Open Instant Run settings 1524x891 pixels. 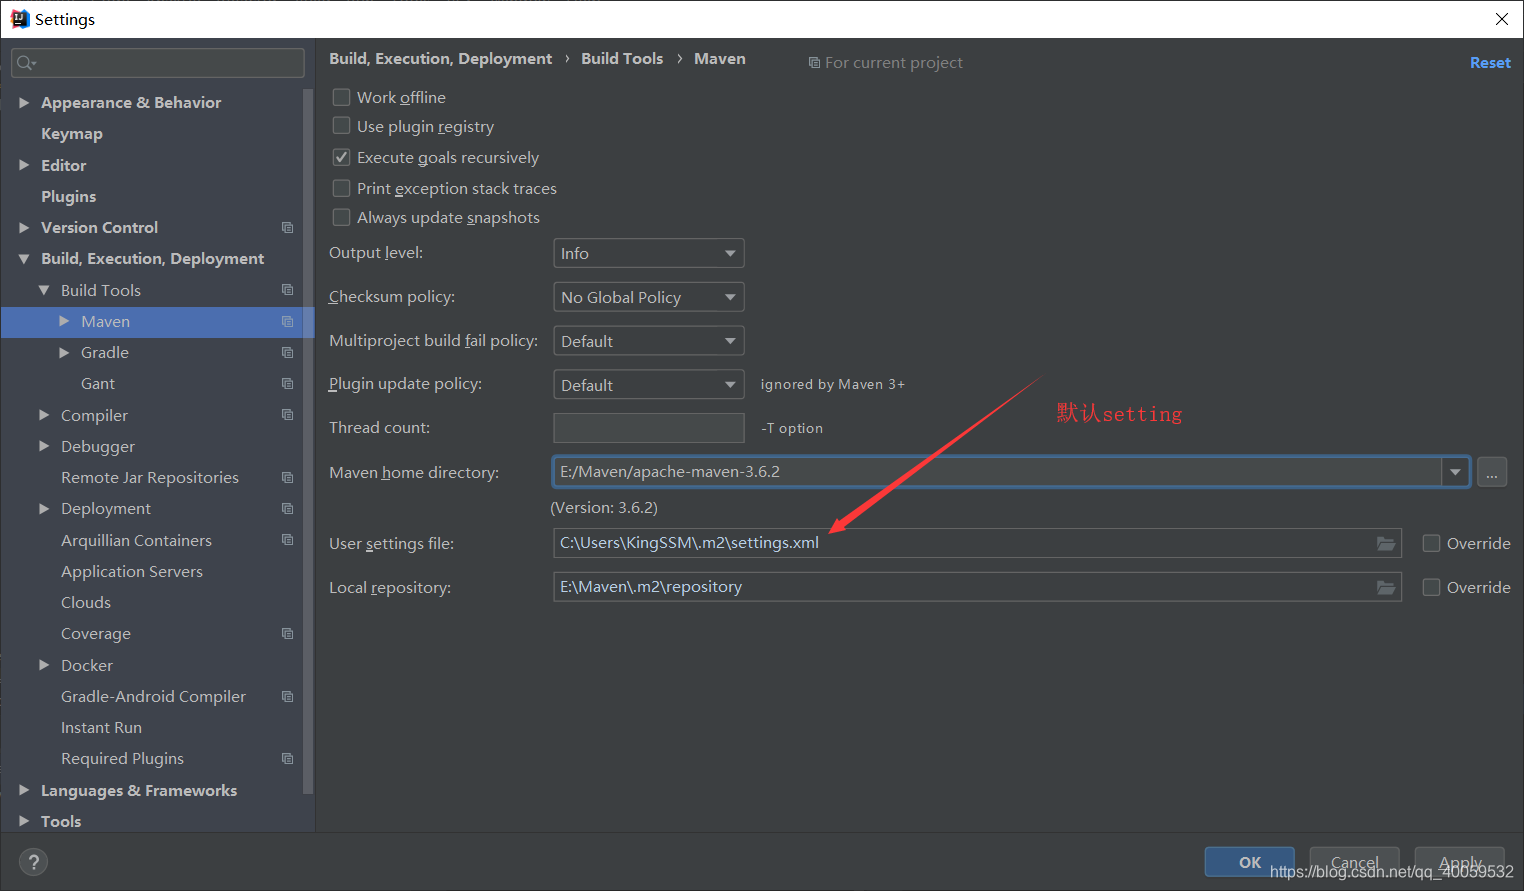tap(101, 728)
